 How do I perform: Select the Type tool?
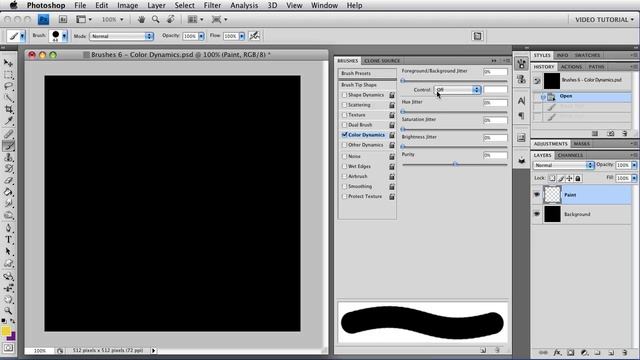pyautogui.click(x=8, y=240)
